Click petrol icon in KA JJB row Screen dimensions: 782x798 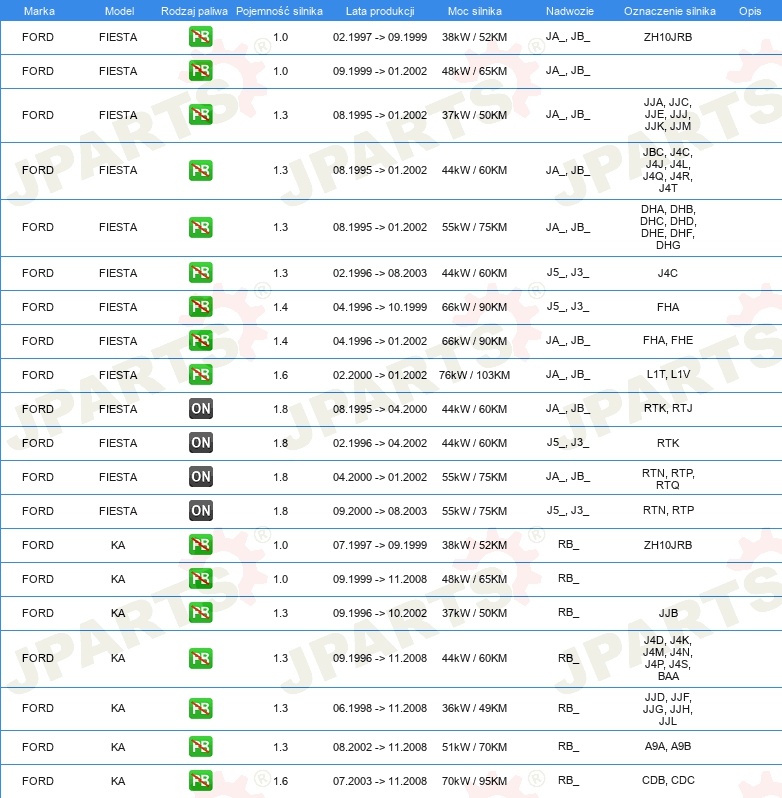coord(200,613)
